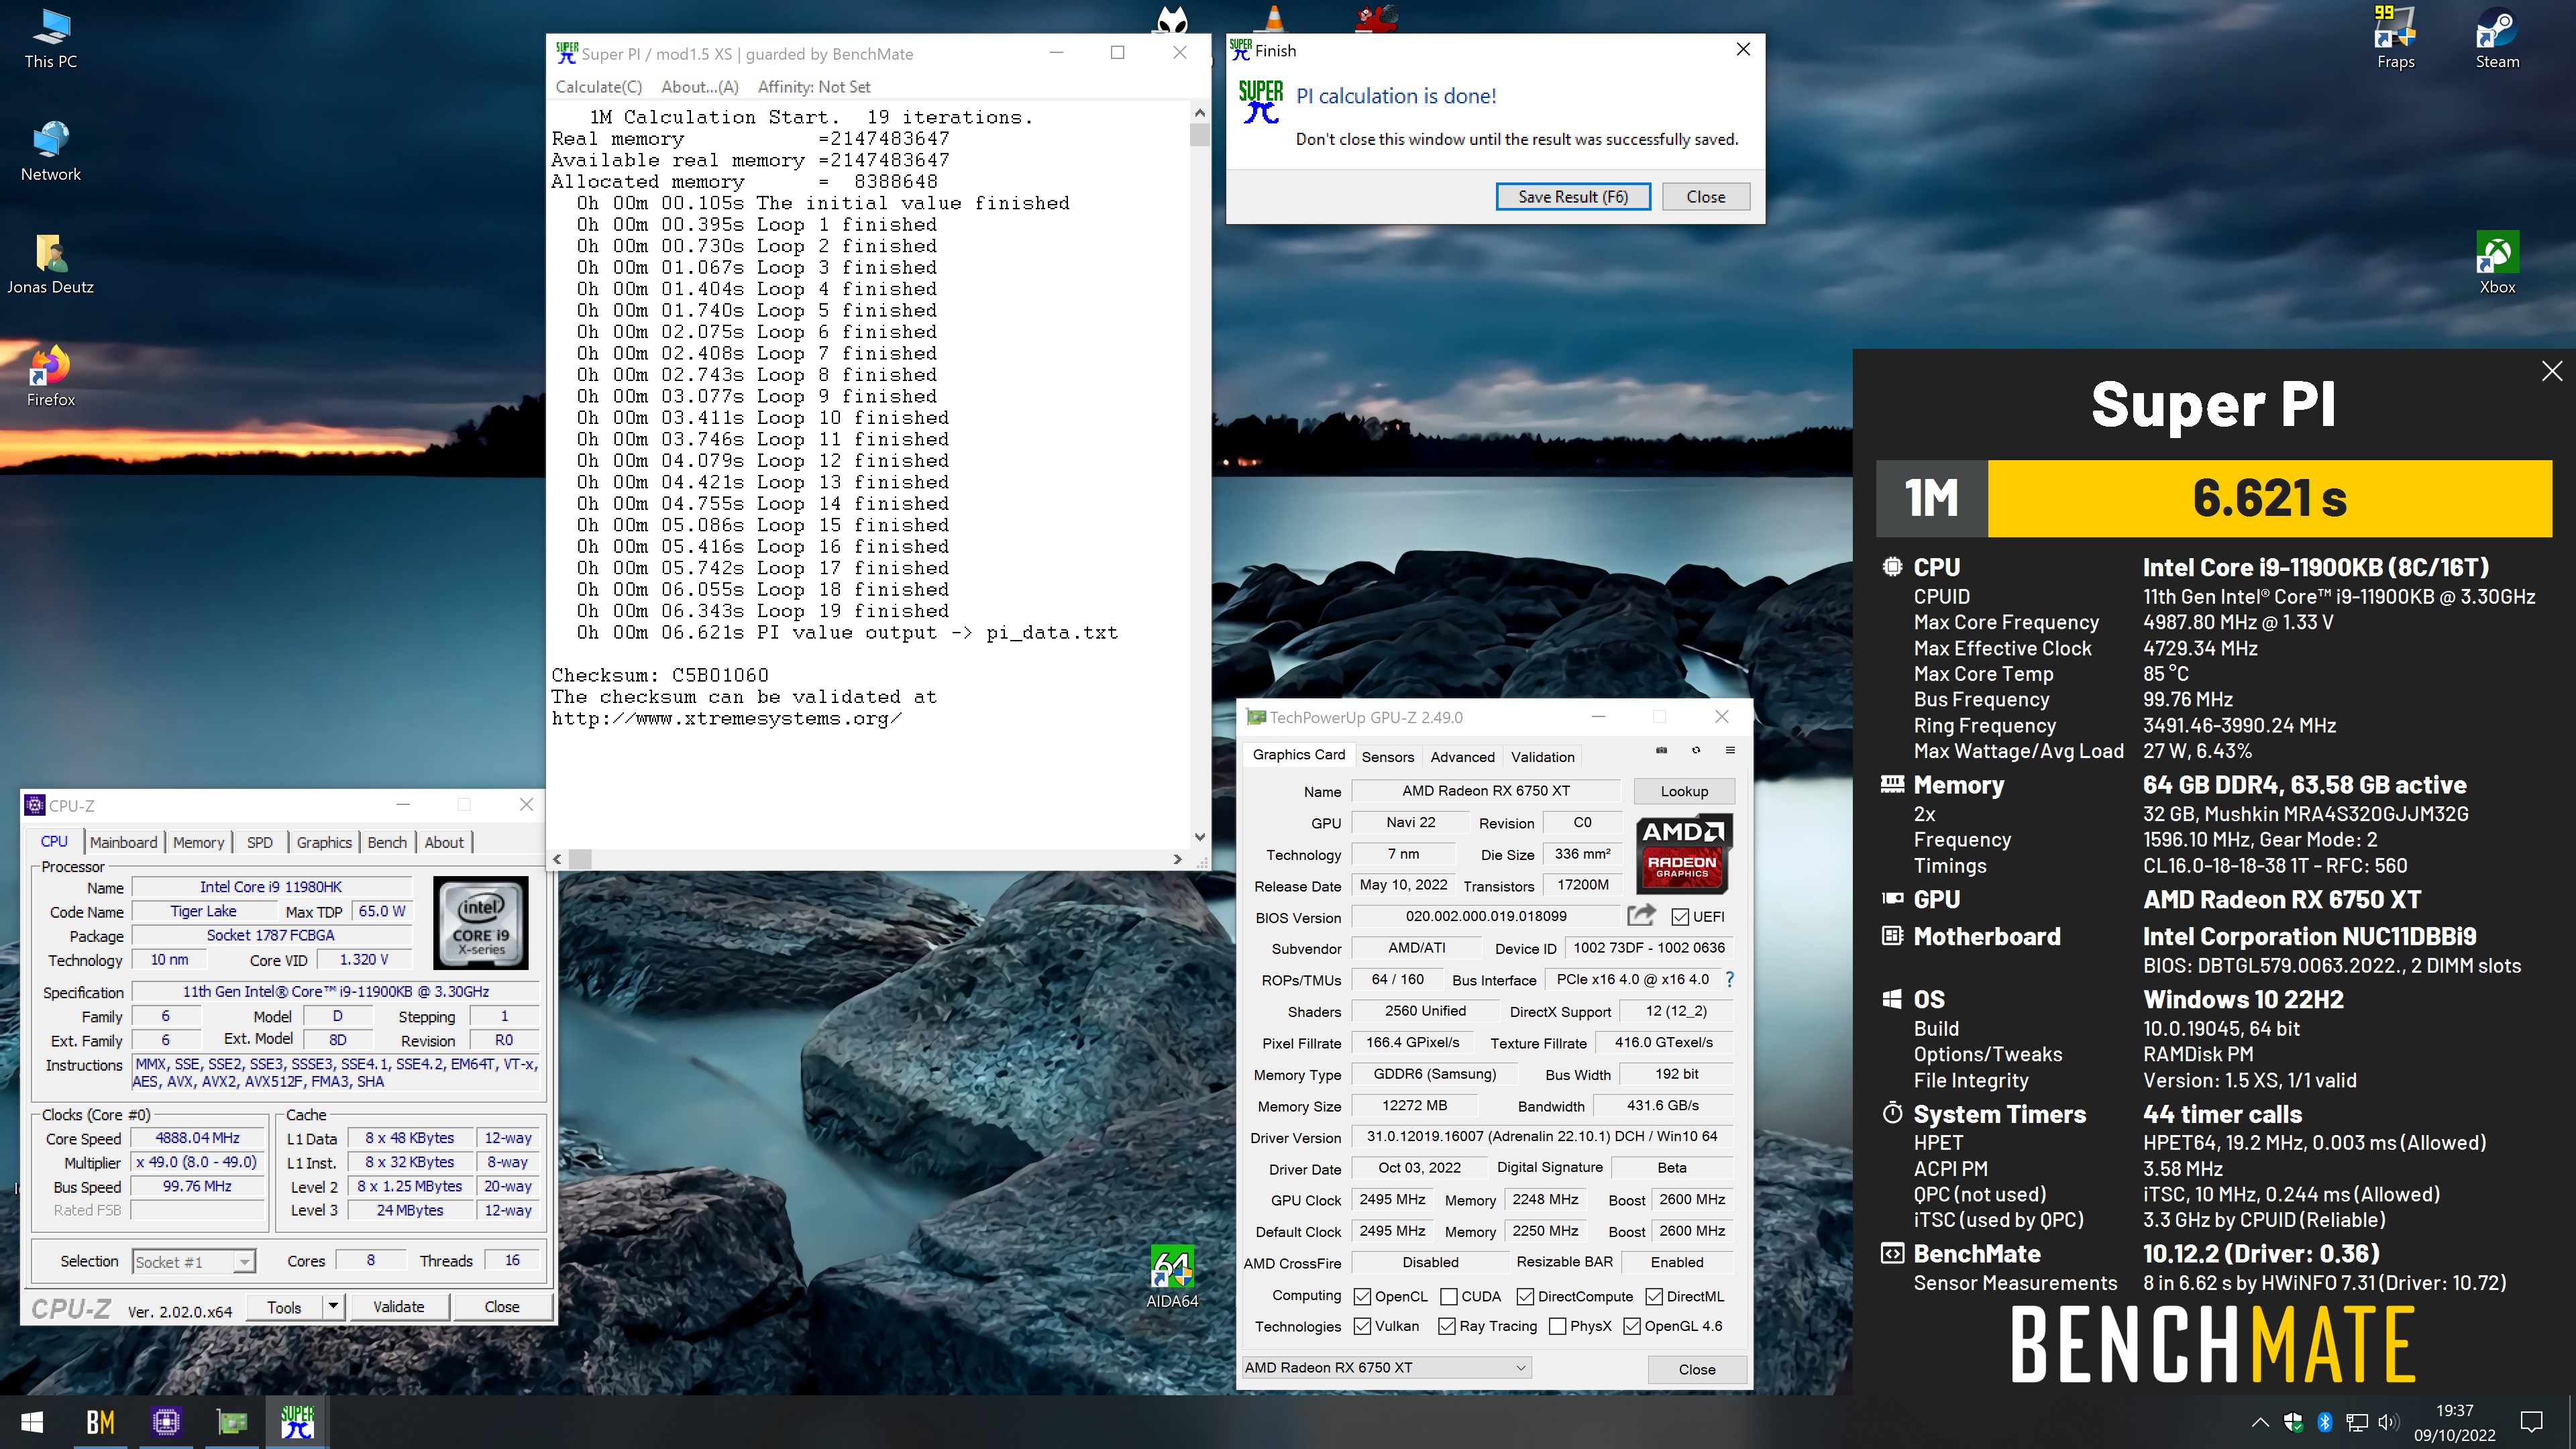Click GPU-Z taskbar icon
This screenshot has height=1449, width=2576.
tap(232, 1422)
